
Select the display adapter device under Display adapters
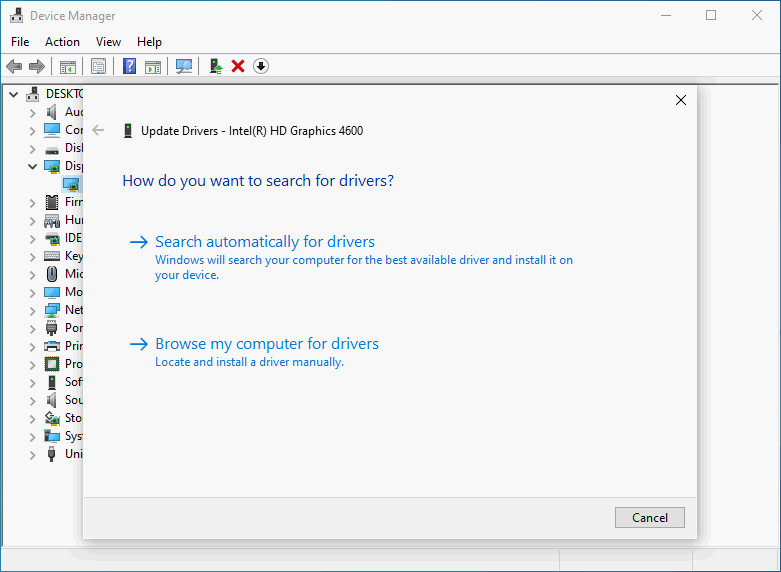pyautogui.click(x=70, y=184)
